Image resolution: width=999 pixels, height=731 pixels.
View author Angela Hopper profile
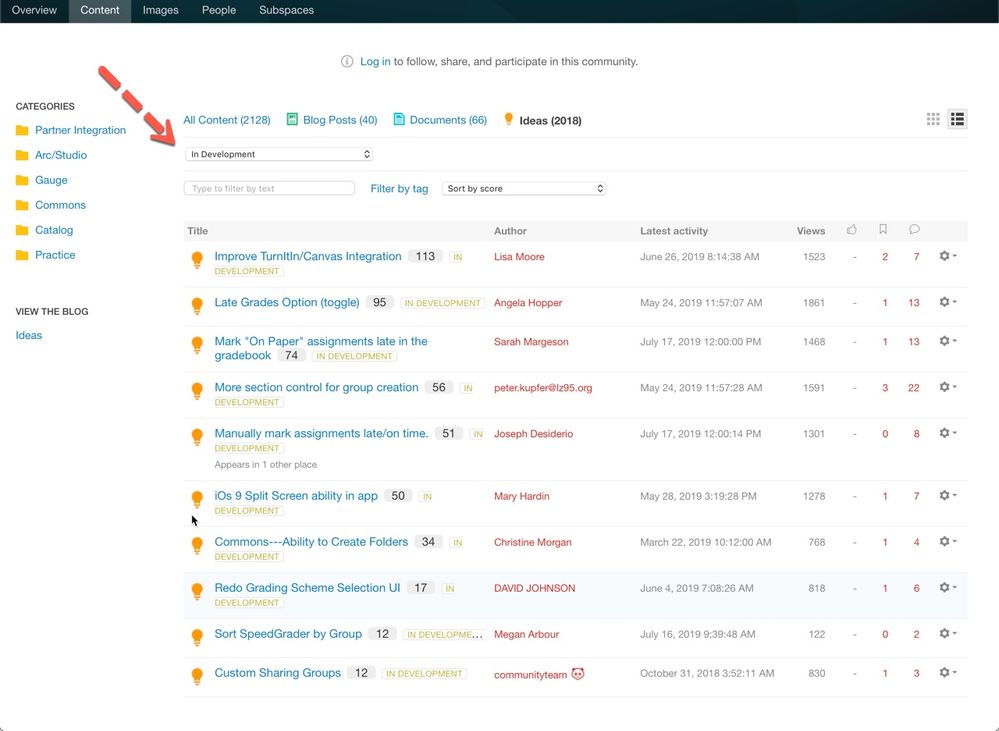528,303
